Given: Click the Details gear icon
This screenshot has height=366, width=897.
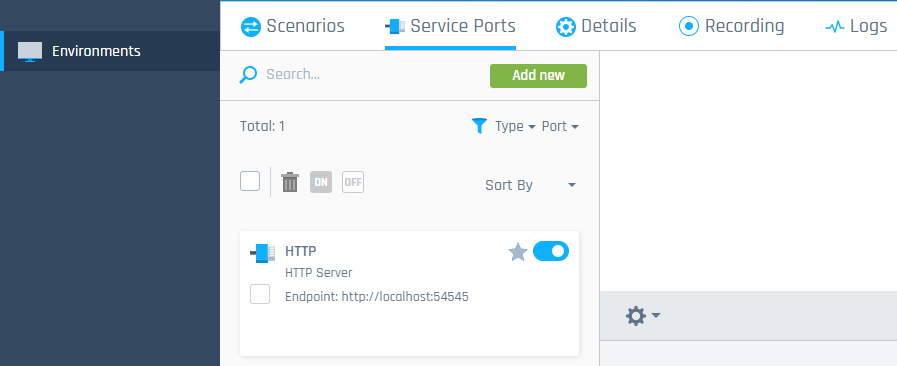Looking at the screenshot, I should 566,26.
